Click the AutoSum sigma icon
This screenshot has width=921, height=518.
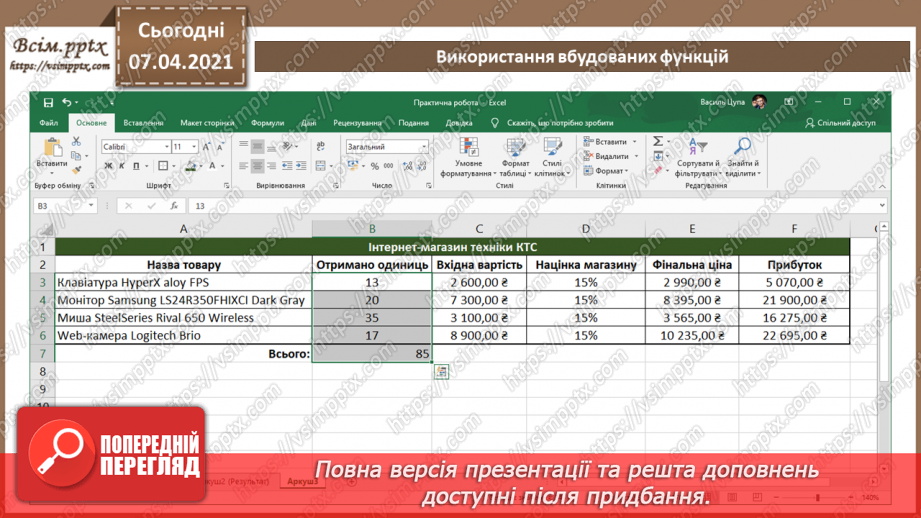[658, 142]
